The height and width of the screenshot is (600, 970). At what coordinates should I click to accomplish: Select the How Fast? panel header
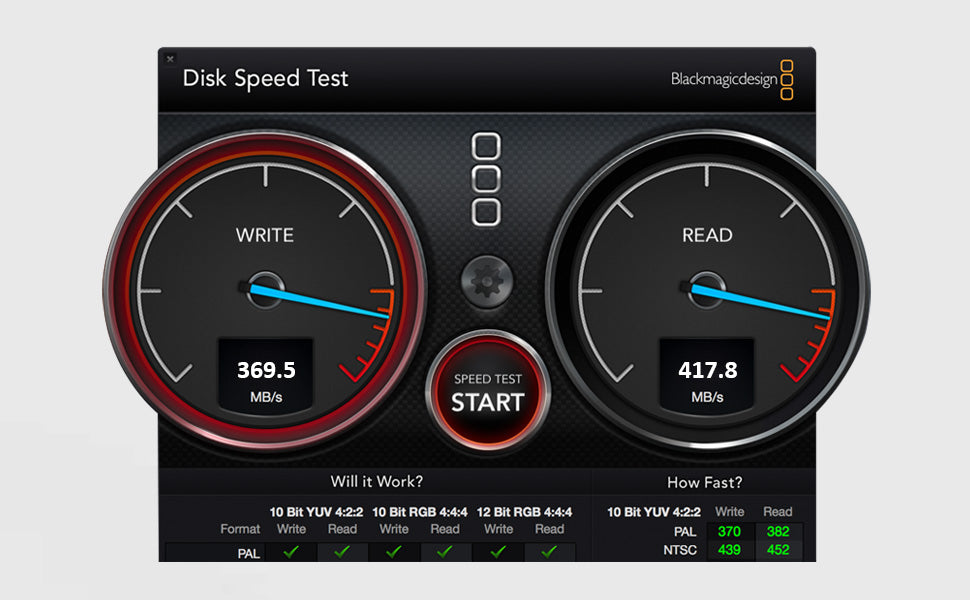pyautogui.click(x=704, y=482)
